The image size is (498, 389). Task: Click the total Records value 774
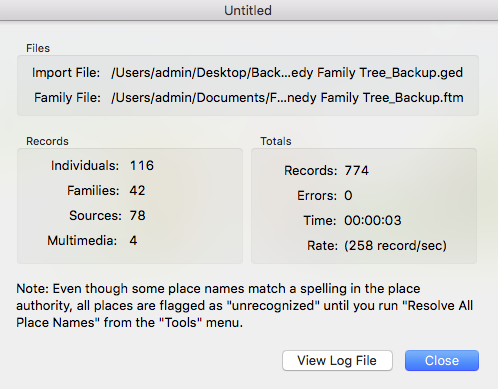click(356, 171)
